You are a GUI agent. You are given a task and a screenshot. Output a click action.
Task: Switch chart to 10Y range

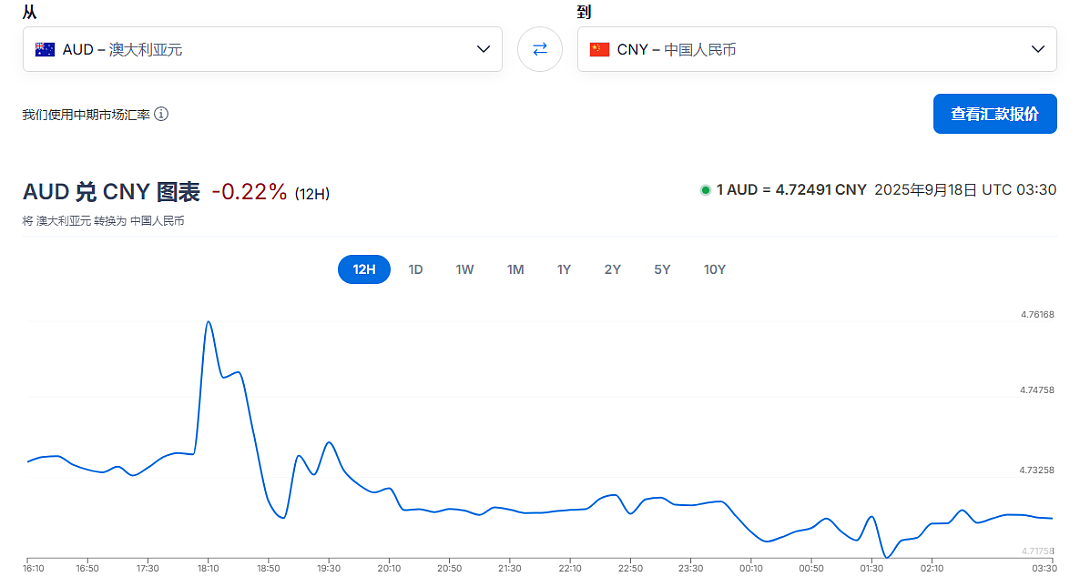(715, 269)
